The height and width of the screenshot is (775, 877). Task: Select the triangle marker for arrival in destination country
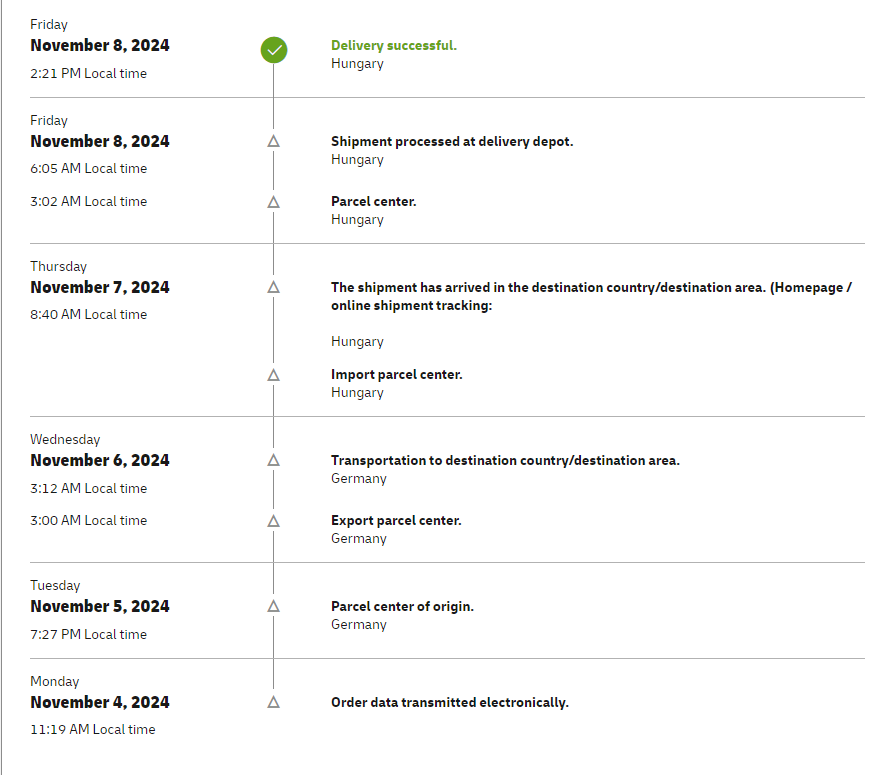[274, 287]
